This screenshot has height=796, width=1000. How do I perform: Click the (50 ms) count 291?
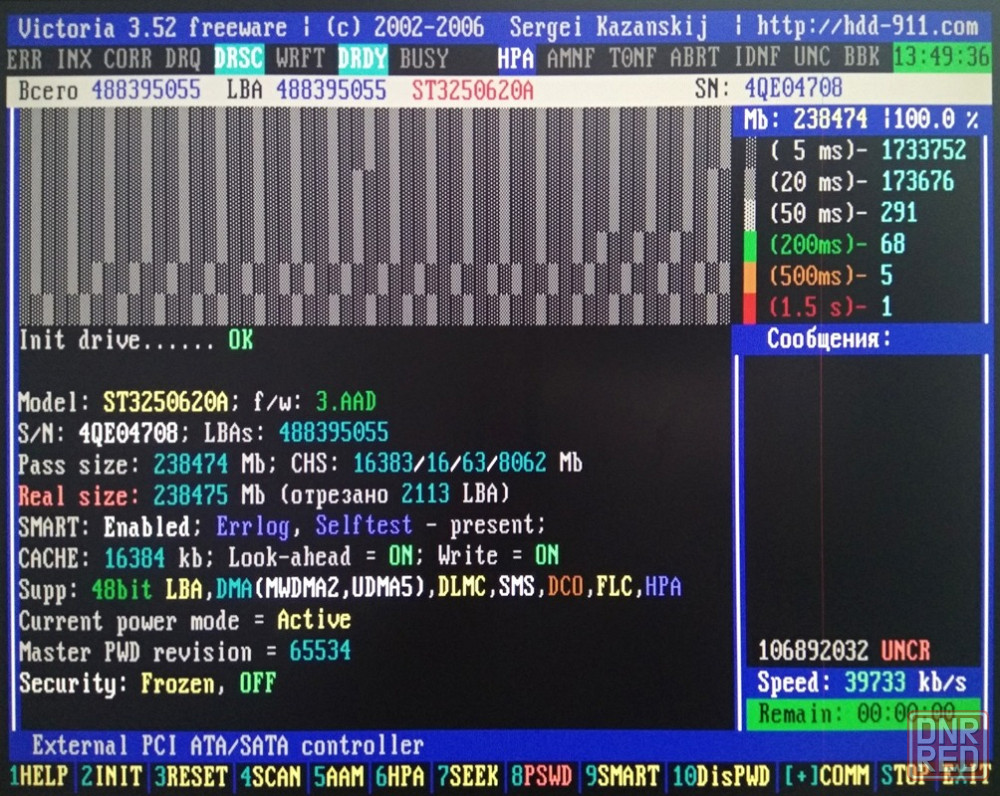(x=899, y=213)
